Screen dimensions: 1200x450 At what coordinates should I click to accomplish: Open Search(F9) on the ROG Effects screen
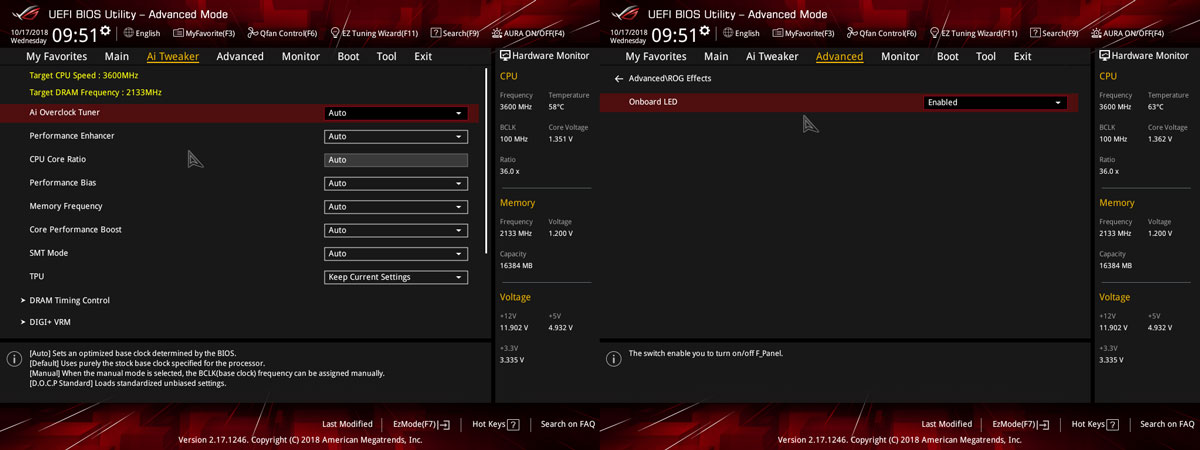tap(1055, 33)
